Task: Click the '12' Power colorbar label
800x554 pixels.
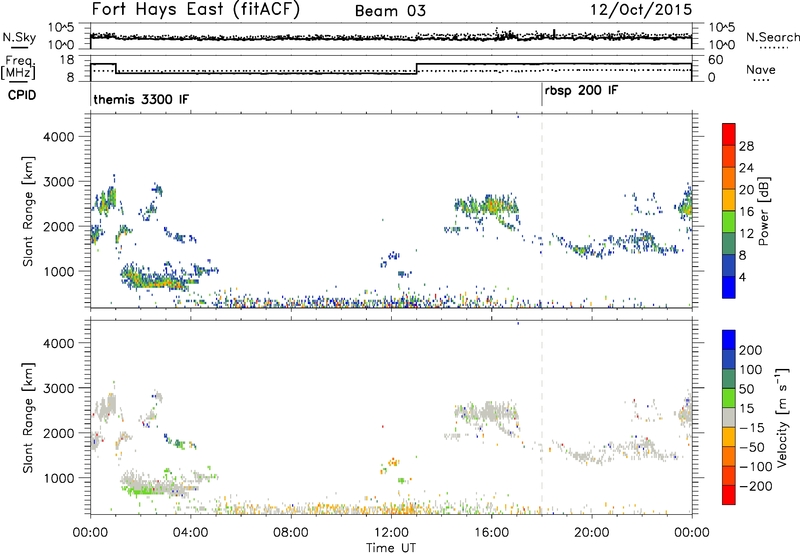Action: [746, 234]
